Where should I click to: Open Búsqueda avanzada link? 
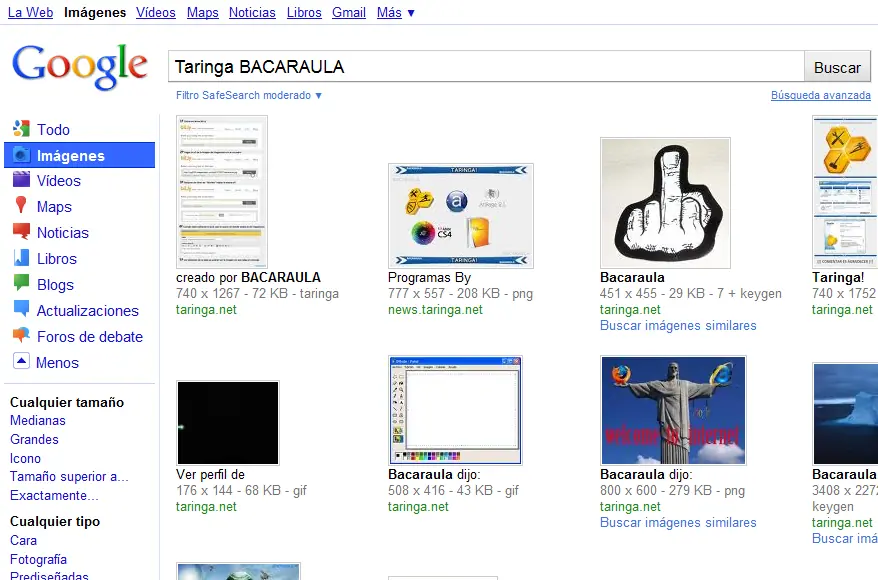click(x=821, y=95)
